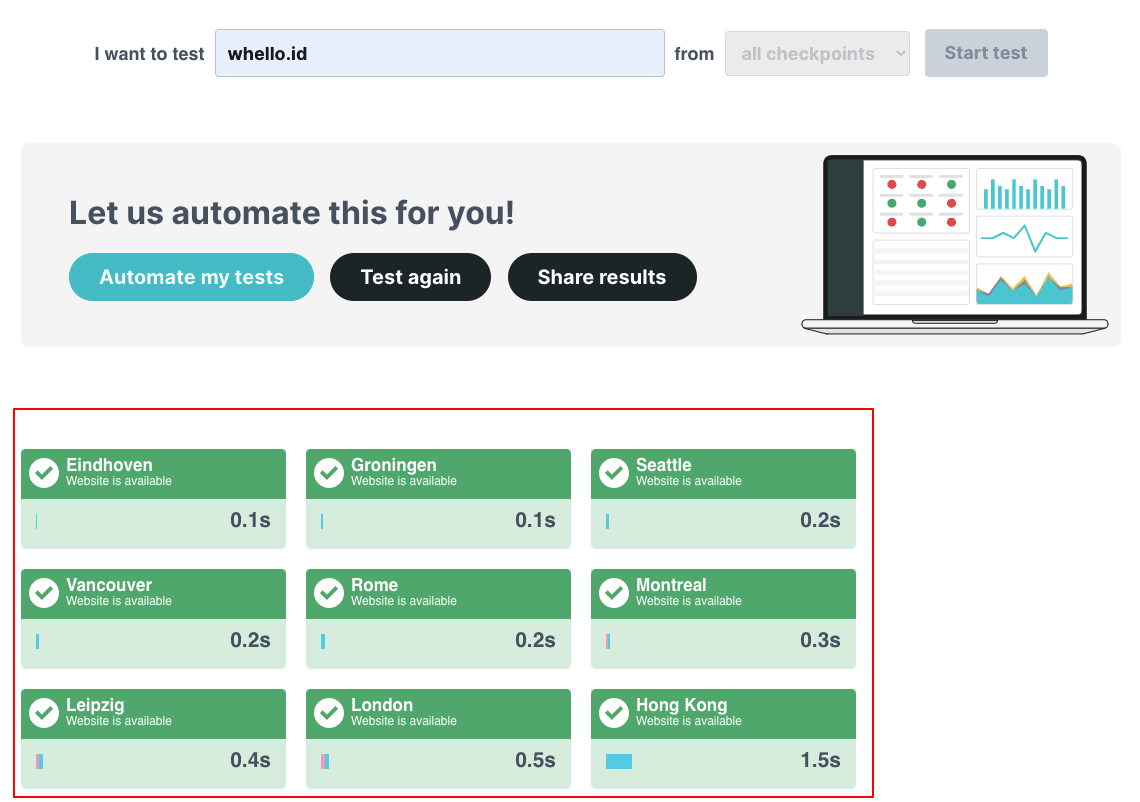Focus the whello.id URL input field
Image resolution: width=1140 pixels, height=802 pixels.
coord(439,54)
